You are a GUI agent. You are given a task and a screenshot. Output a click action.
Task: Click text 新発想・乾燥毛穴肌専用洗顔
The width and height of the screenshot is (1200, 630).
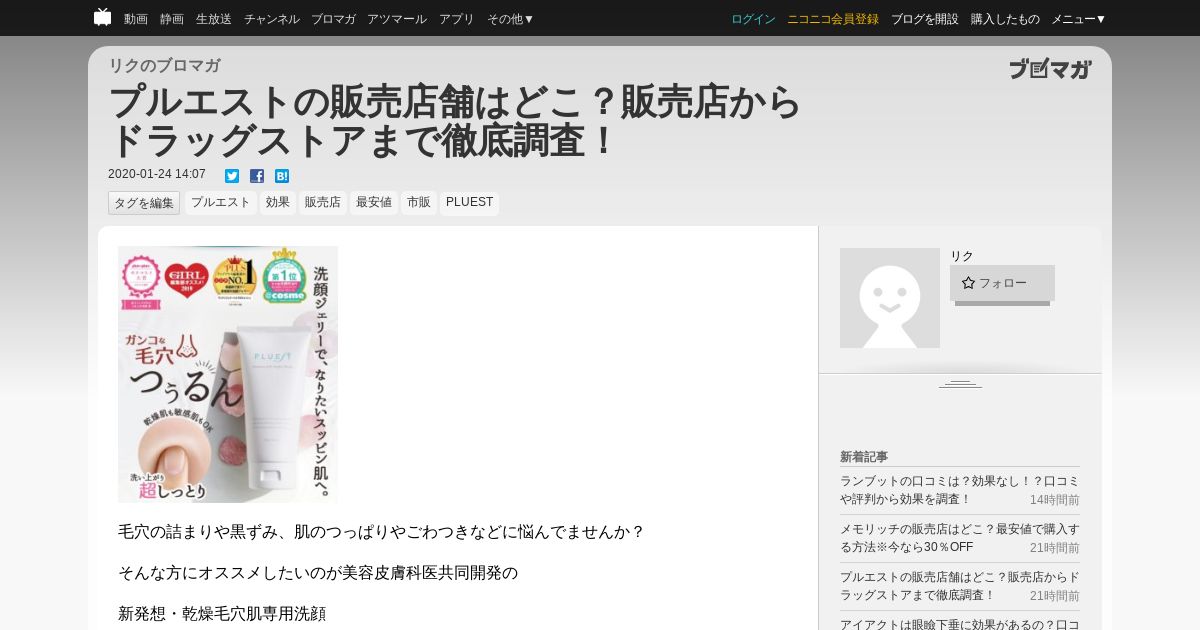221,614
